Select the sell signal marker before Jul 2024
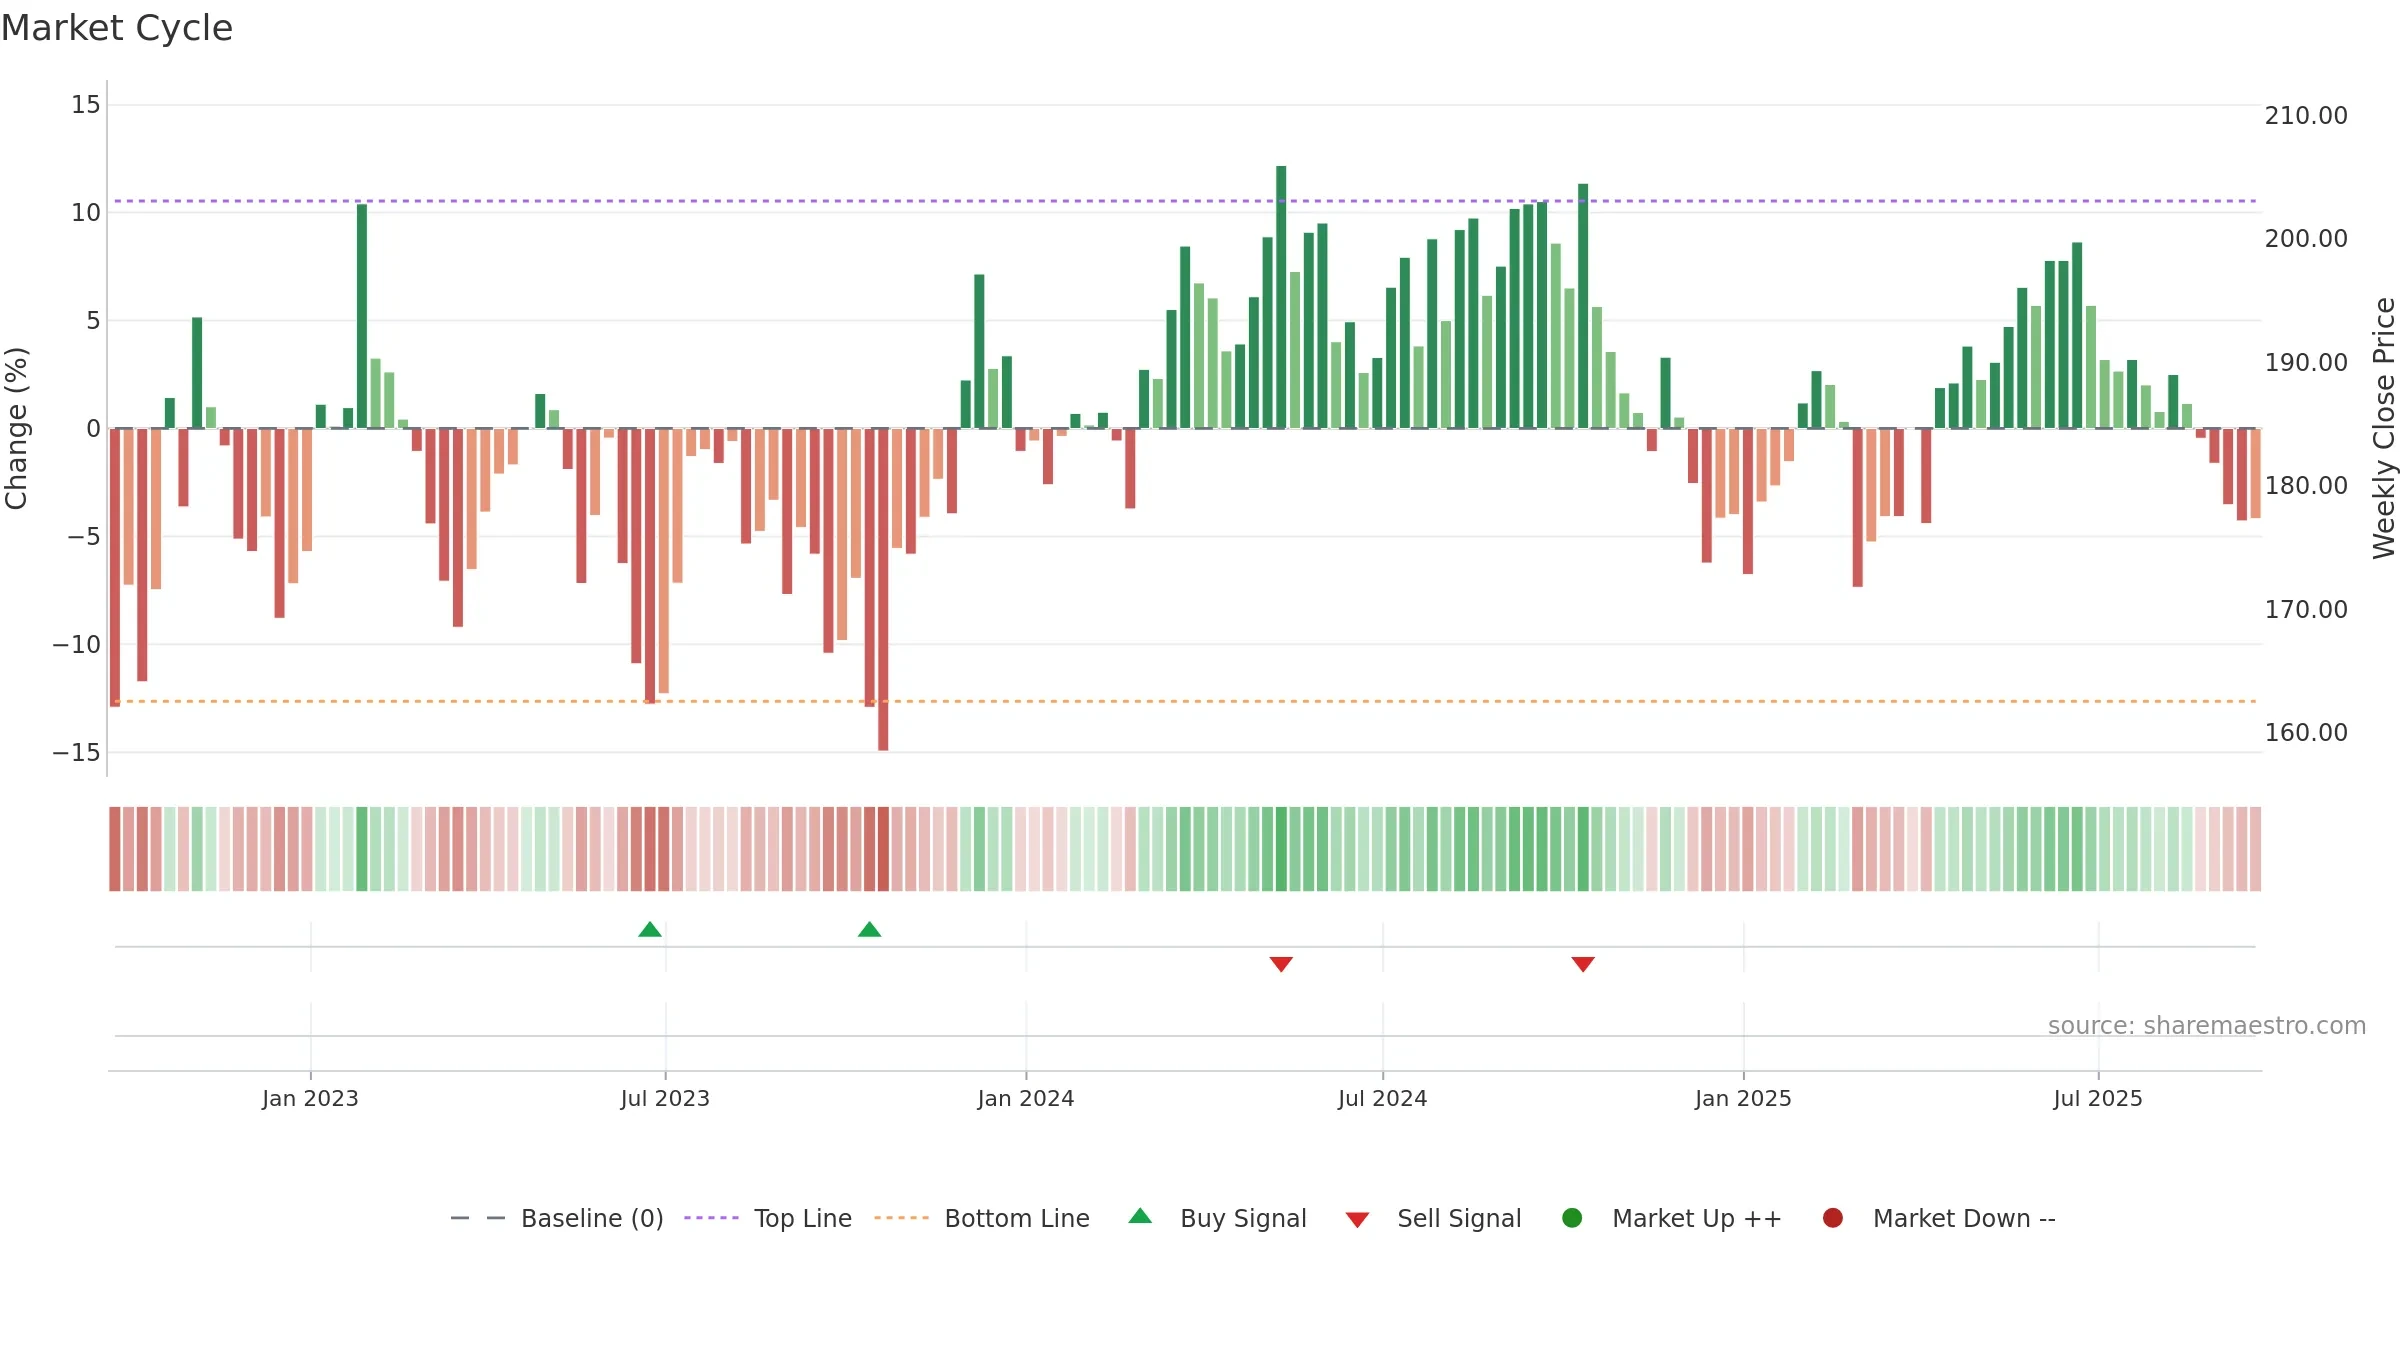Viewport: 2400px width, 1350px height. pos(1281,964)
